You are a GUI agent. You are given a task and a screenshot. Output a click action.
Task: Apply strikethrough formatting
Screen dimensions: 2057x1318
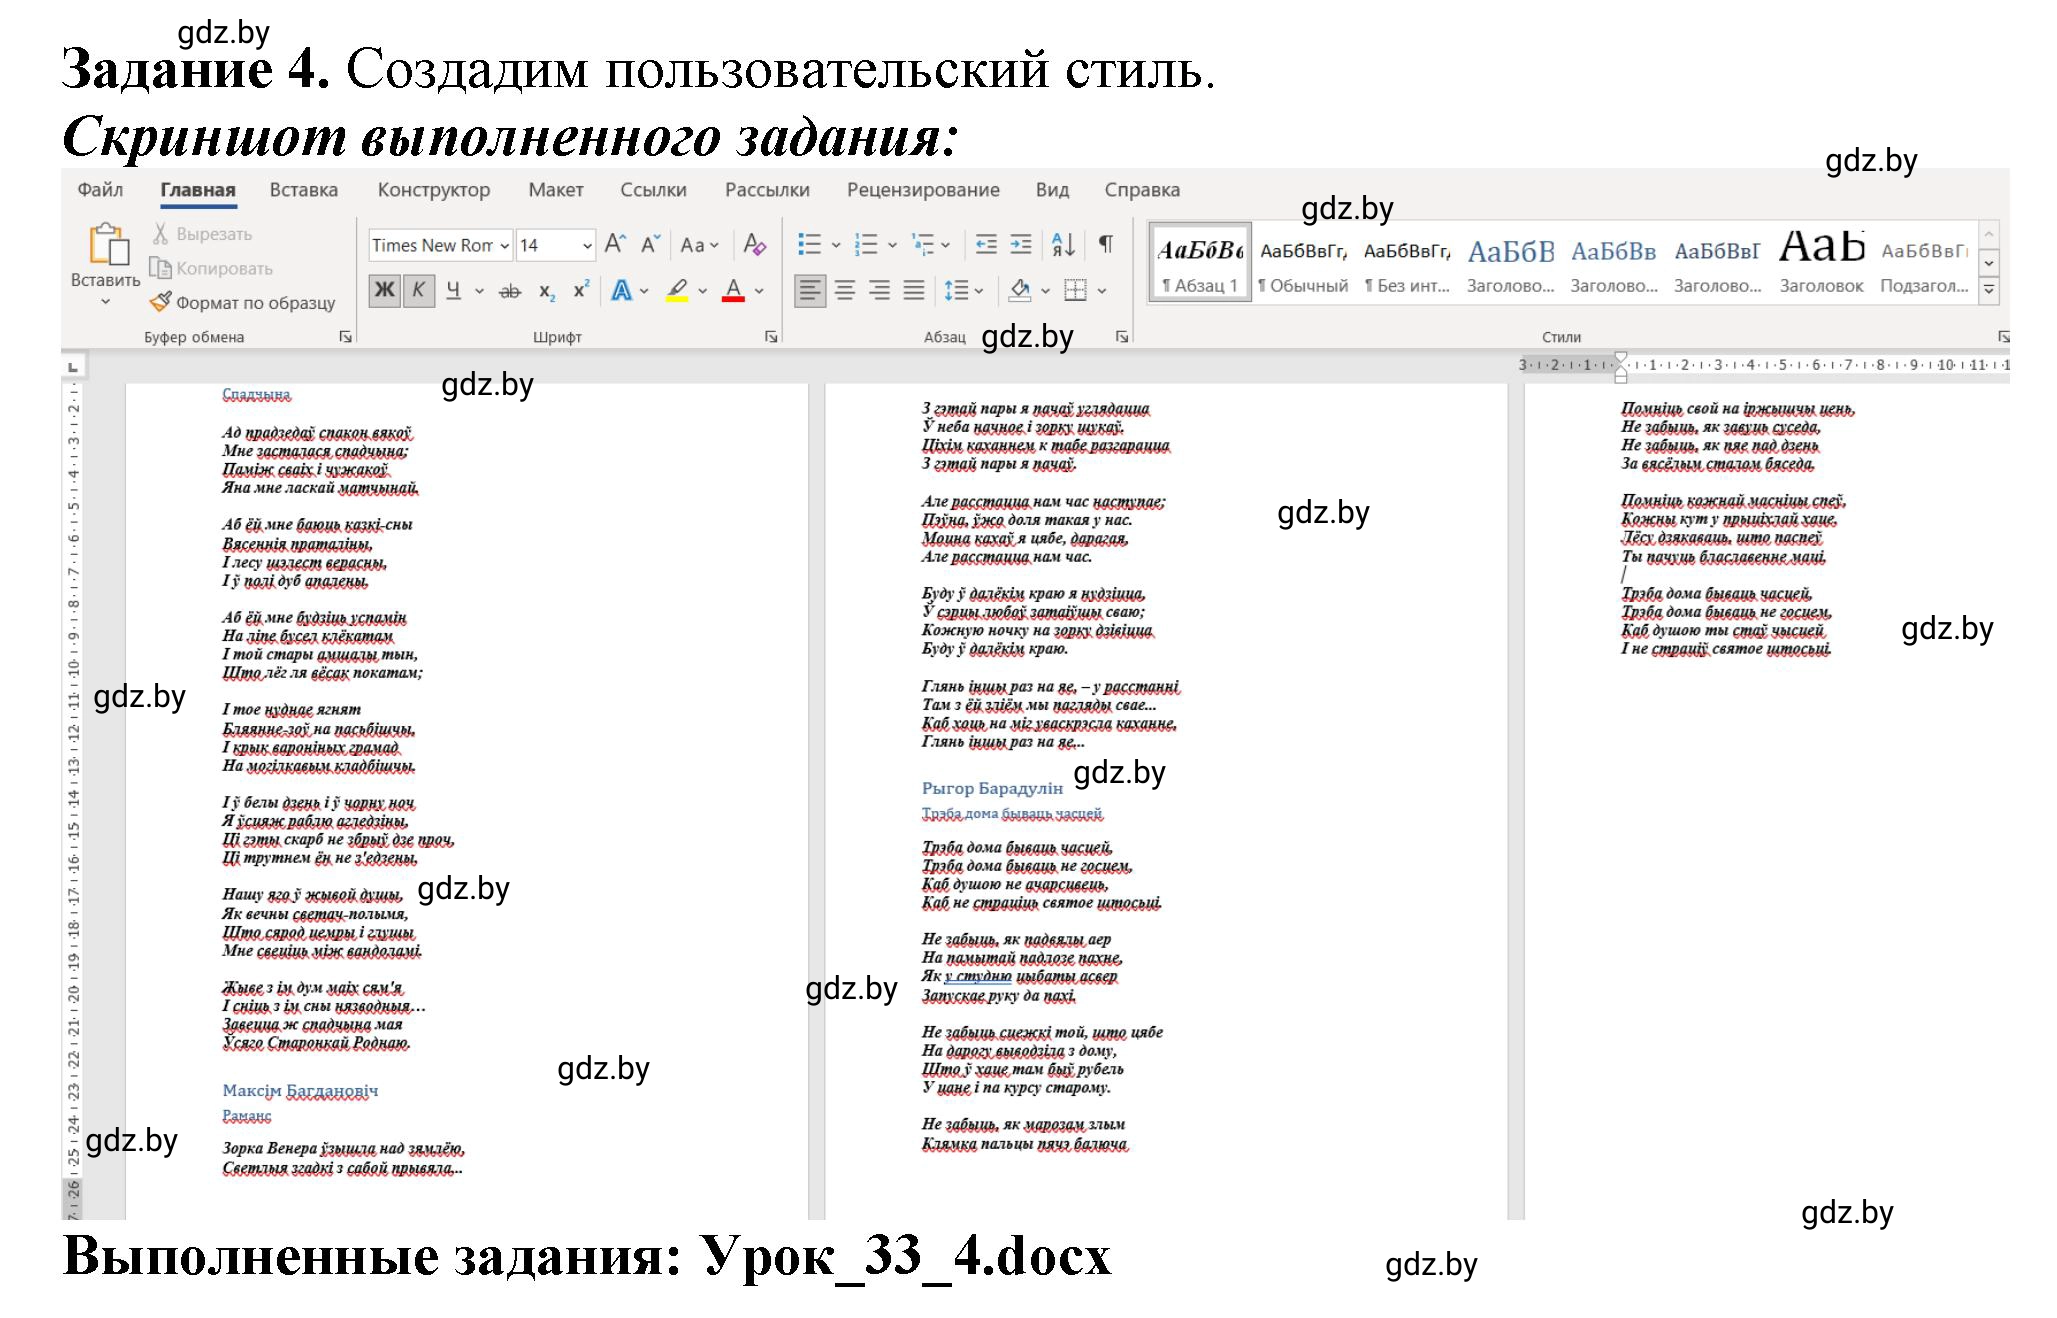pyautogui.click(x=510, y=291)
